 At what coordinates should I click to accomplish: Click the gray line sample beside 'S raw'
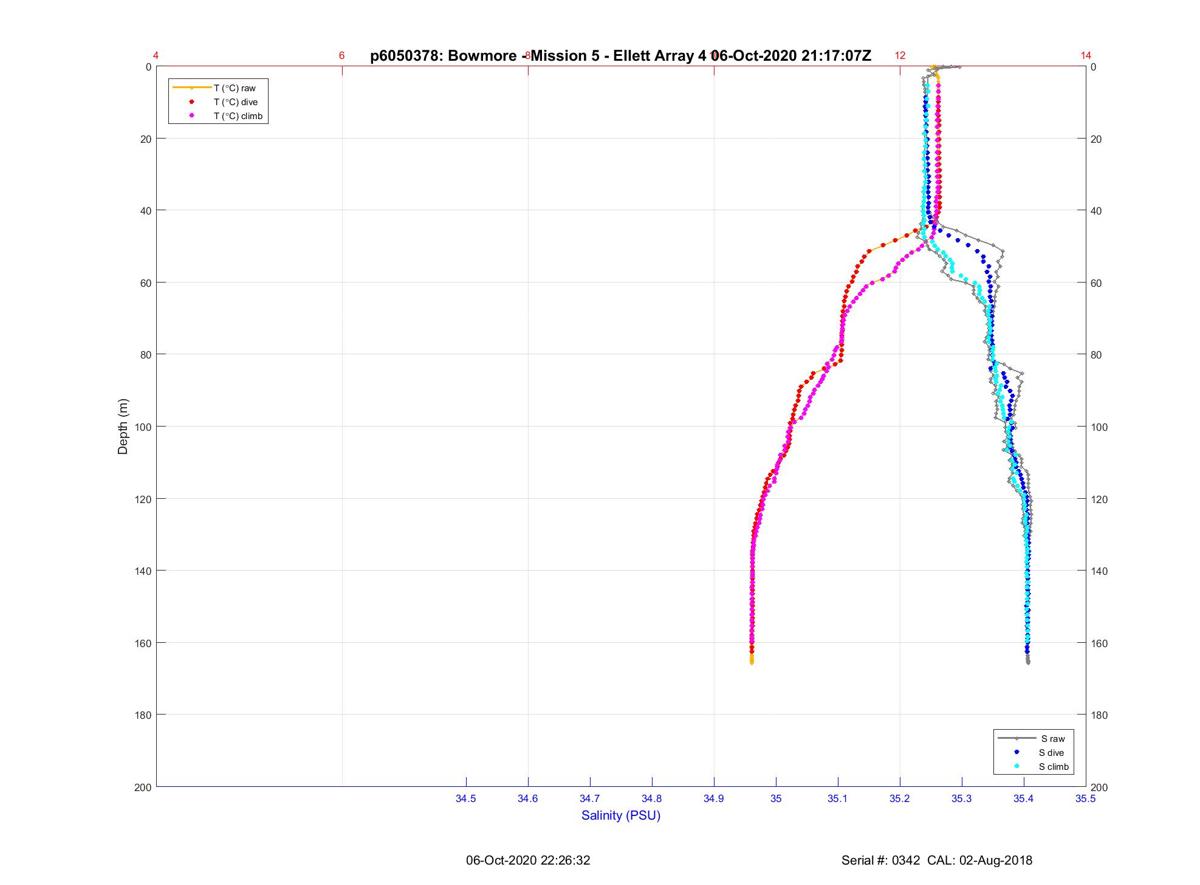point(1016,738)
